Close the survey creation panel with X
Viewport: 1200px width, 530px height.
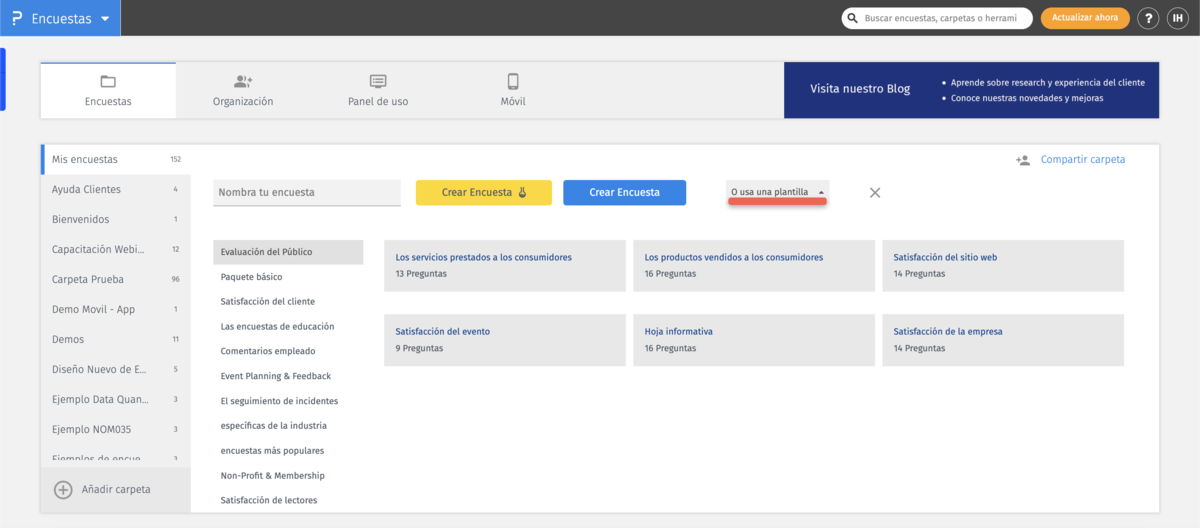coord(875,192)
